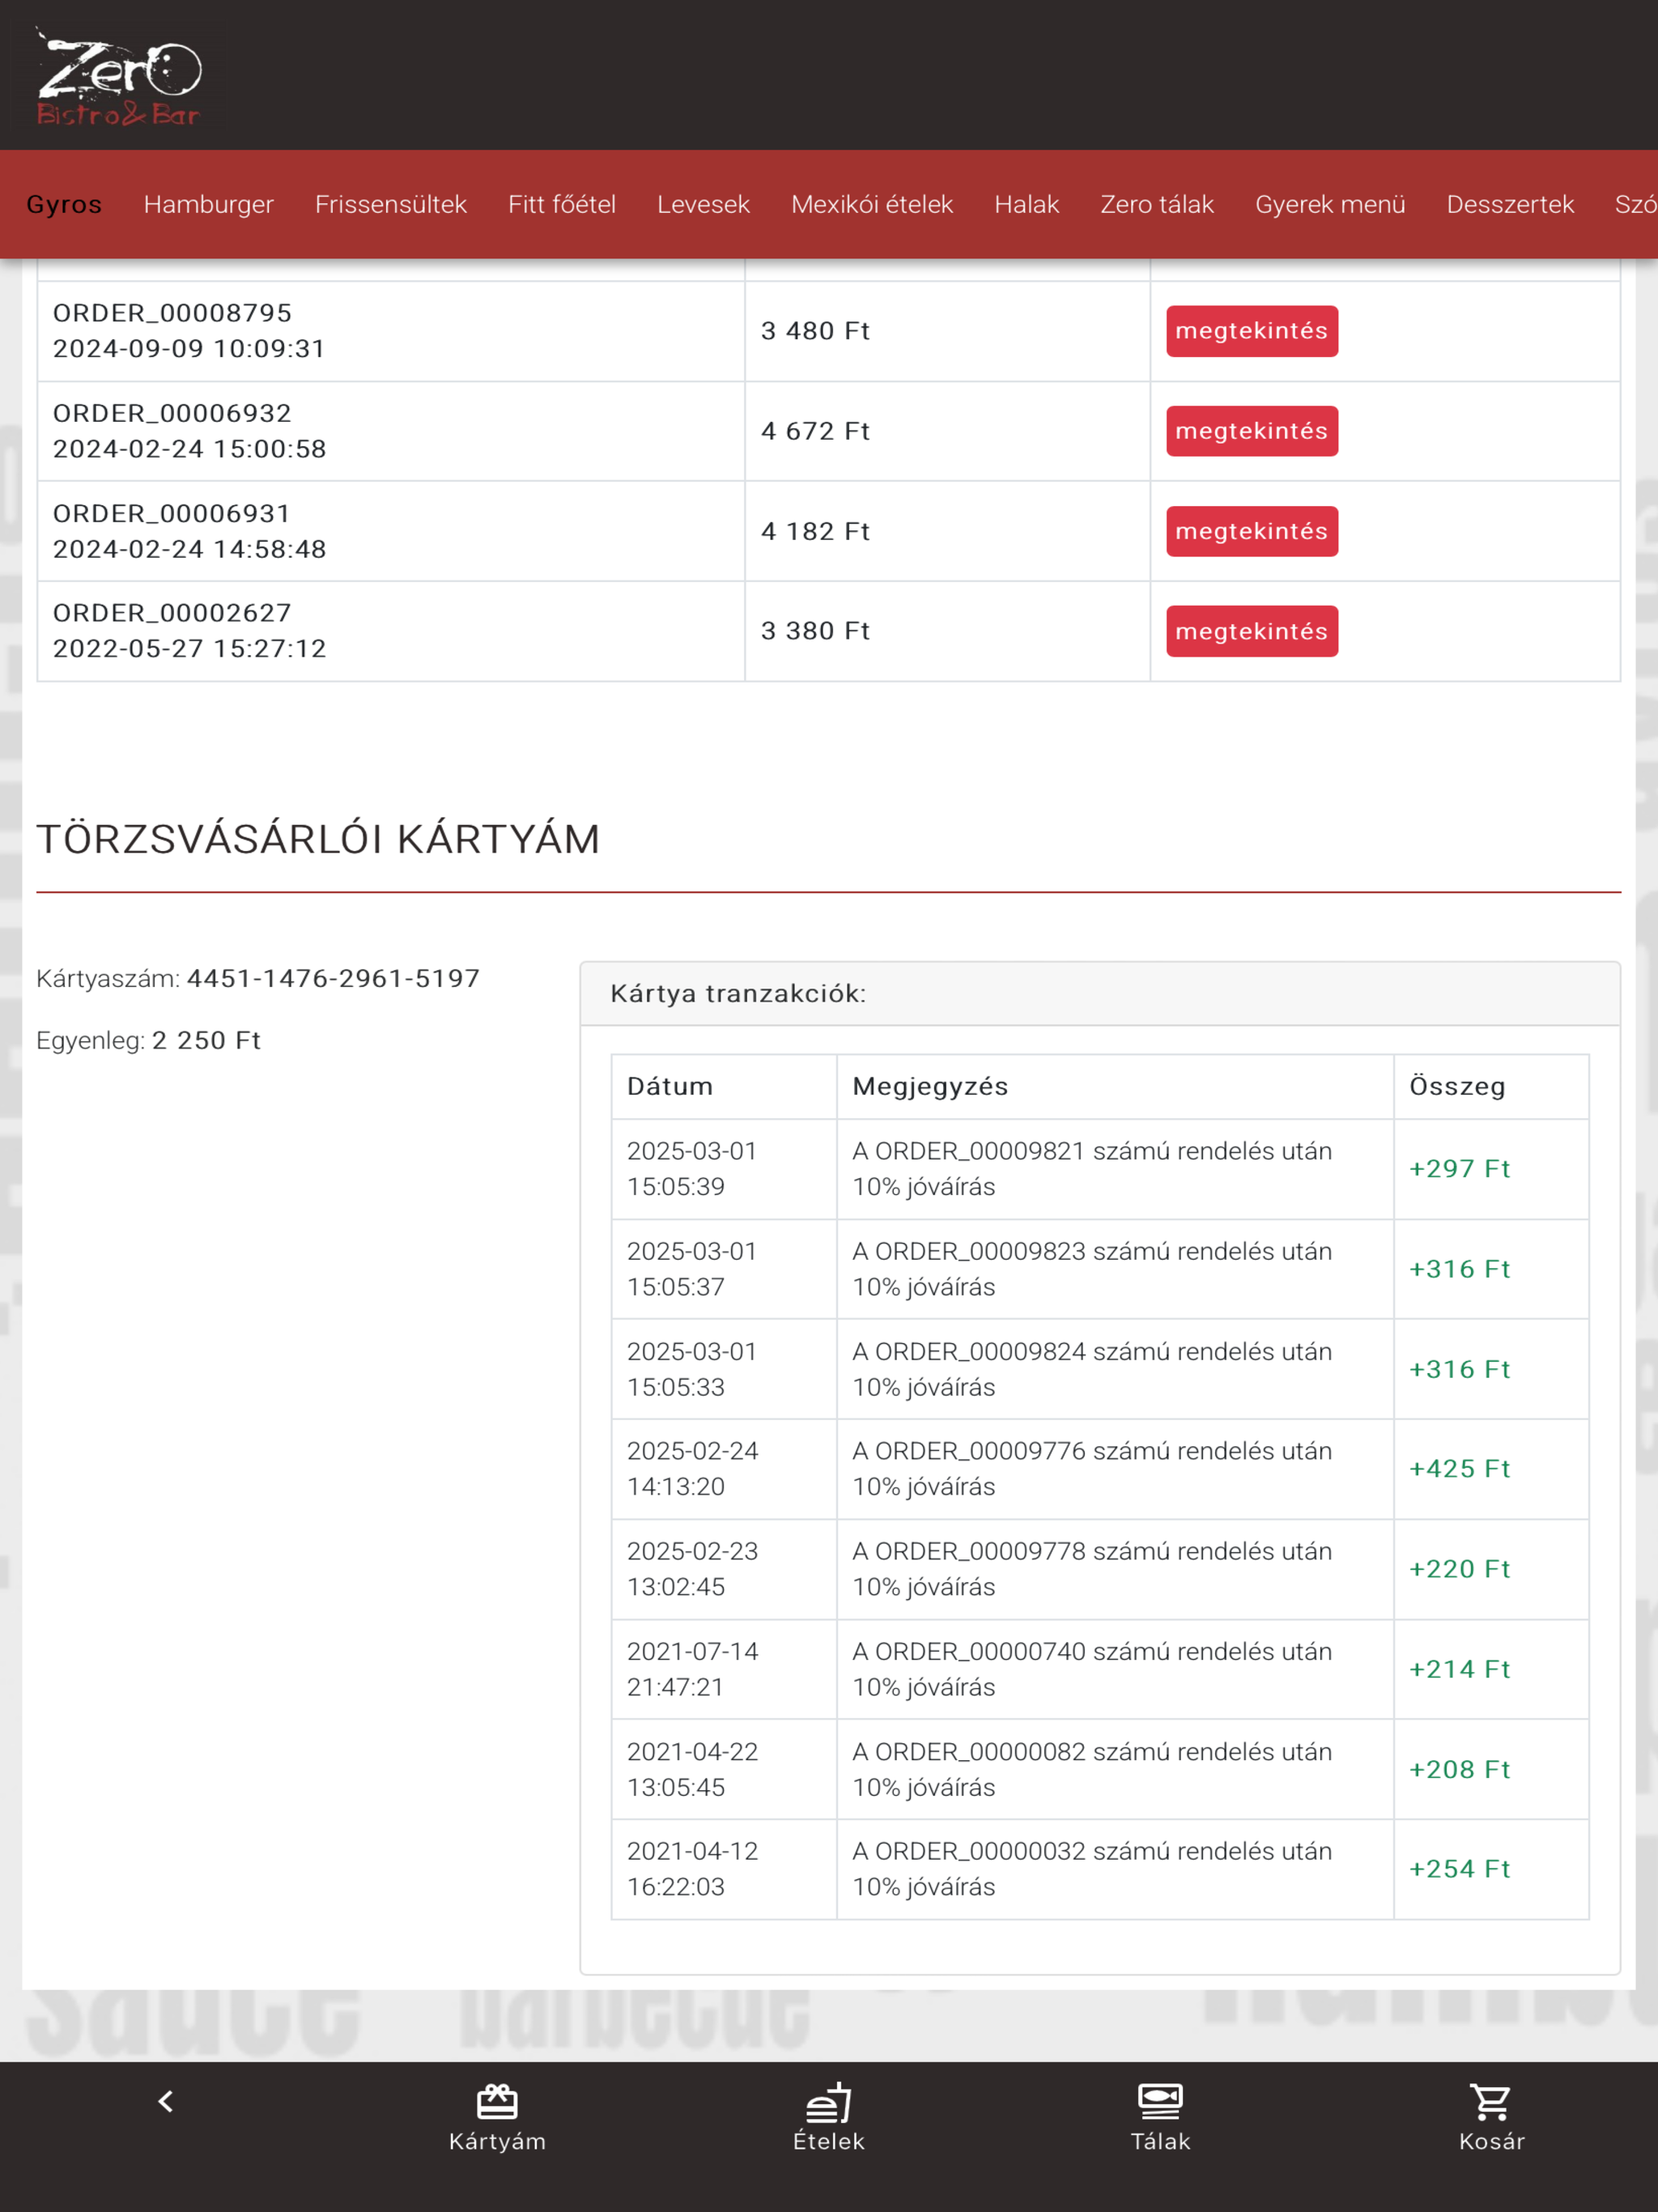The image size is (1658, 2212).
Task: Select the Halak category
Action: 1026,204
